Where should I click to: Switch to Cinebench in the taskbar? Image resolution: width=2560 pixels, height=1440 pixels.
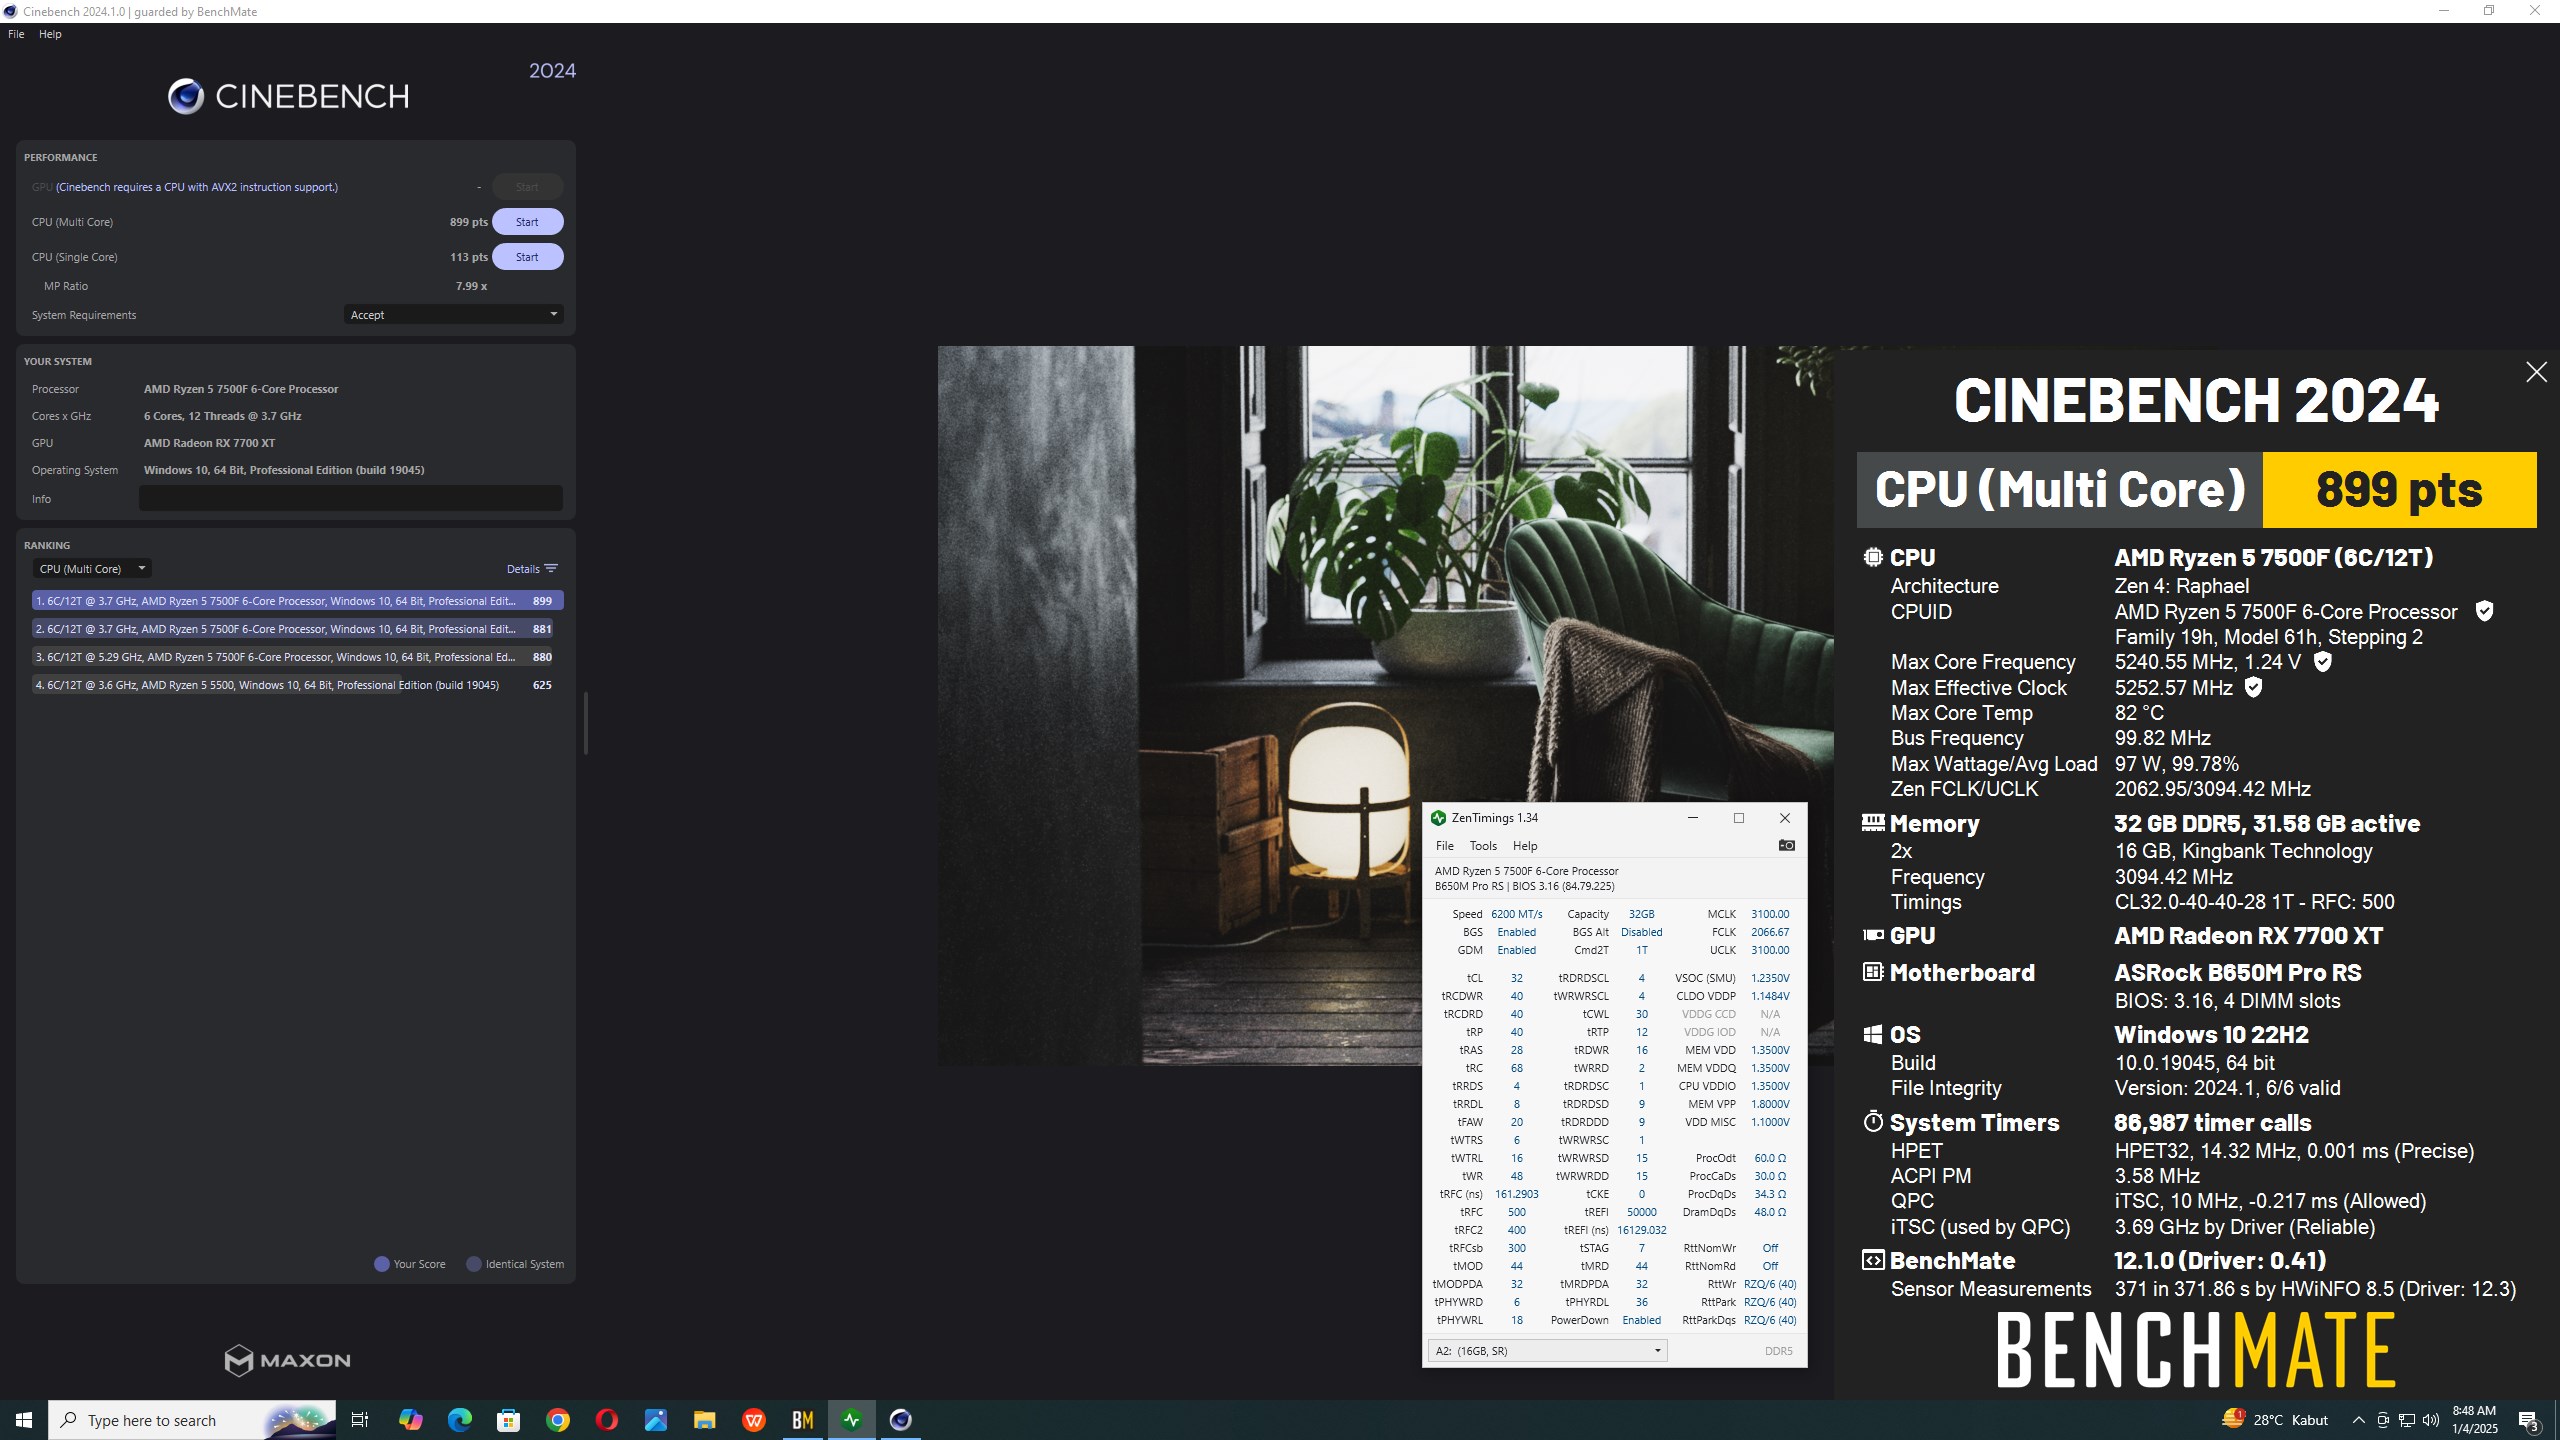[901, 1420]
